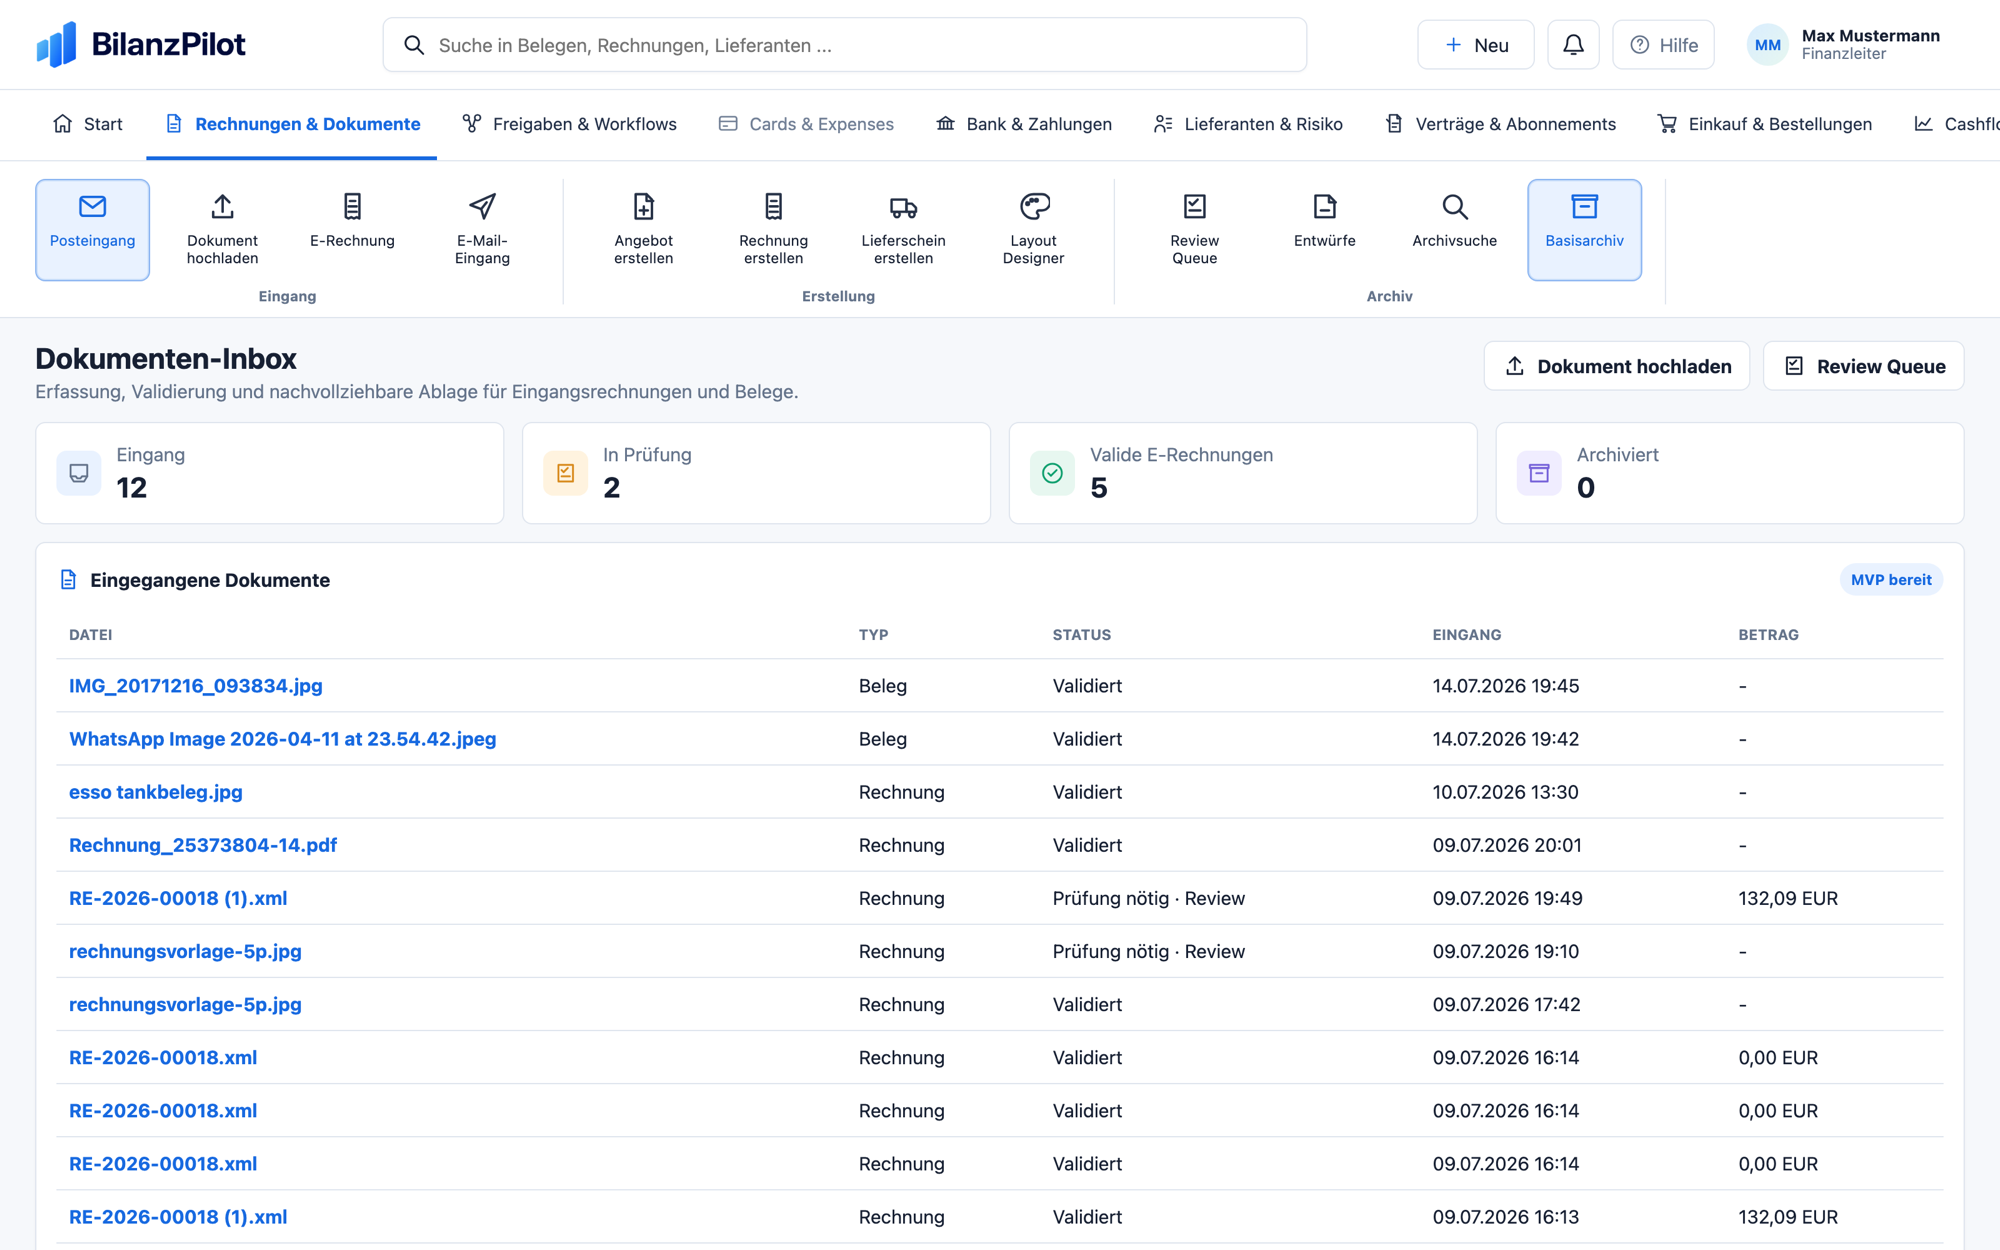Select Rechnung erstellen tool
The image size is (2000, 1250).
click(773, 229)
